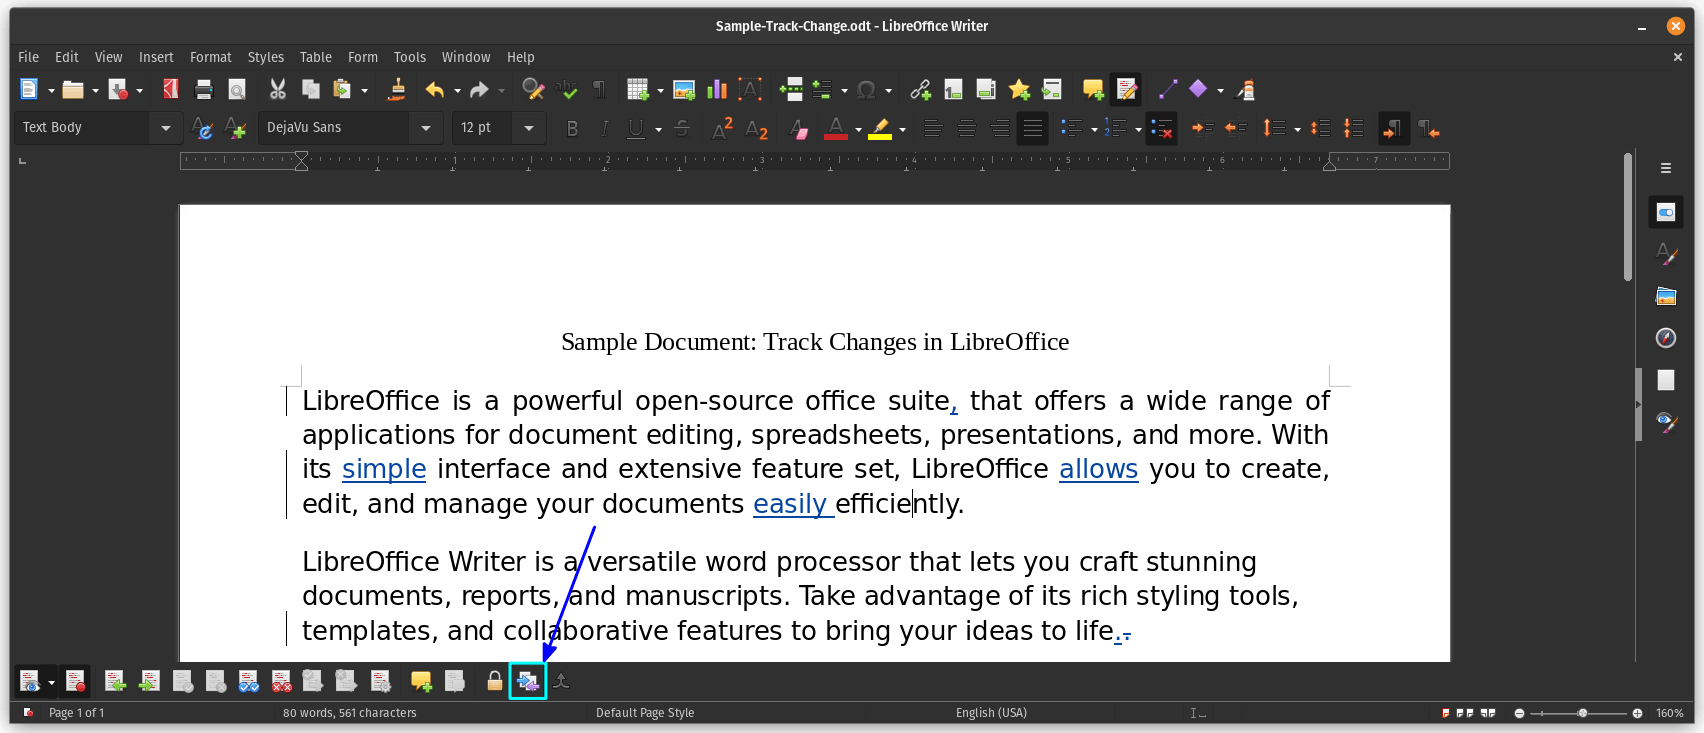Click the 160% zoom level
The width and height of the screenshot is (1704, 733).
(x=1669, y=713)
